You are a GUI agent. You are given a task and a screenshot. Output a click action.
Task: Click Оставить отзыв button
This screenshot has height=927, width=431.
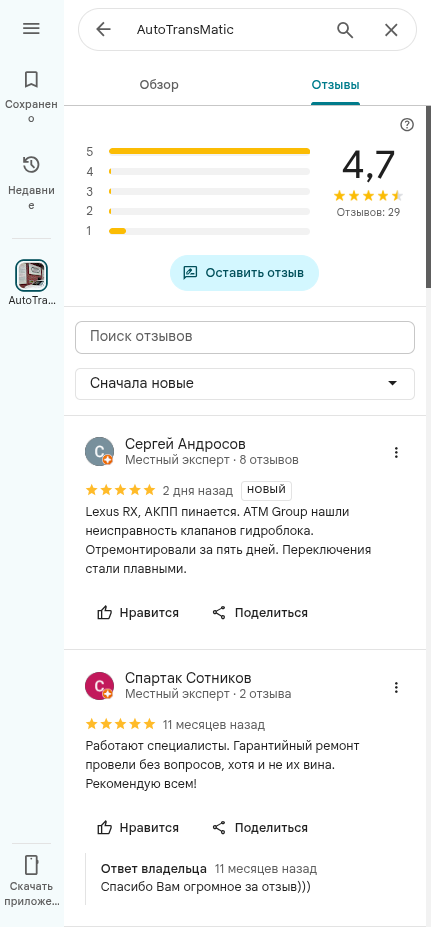click(x=244, y=273)
